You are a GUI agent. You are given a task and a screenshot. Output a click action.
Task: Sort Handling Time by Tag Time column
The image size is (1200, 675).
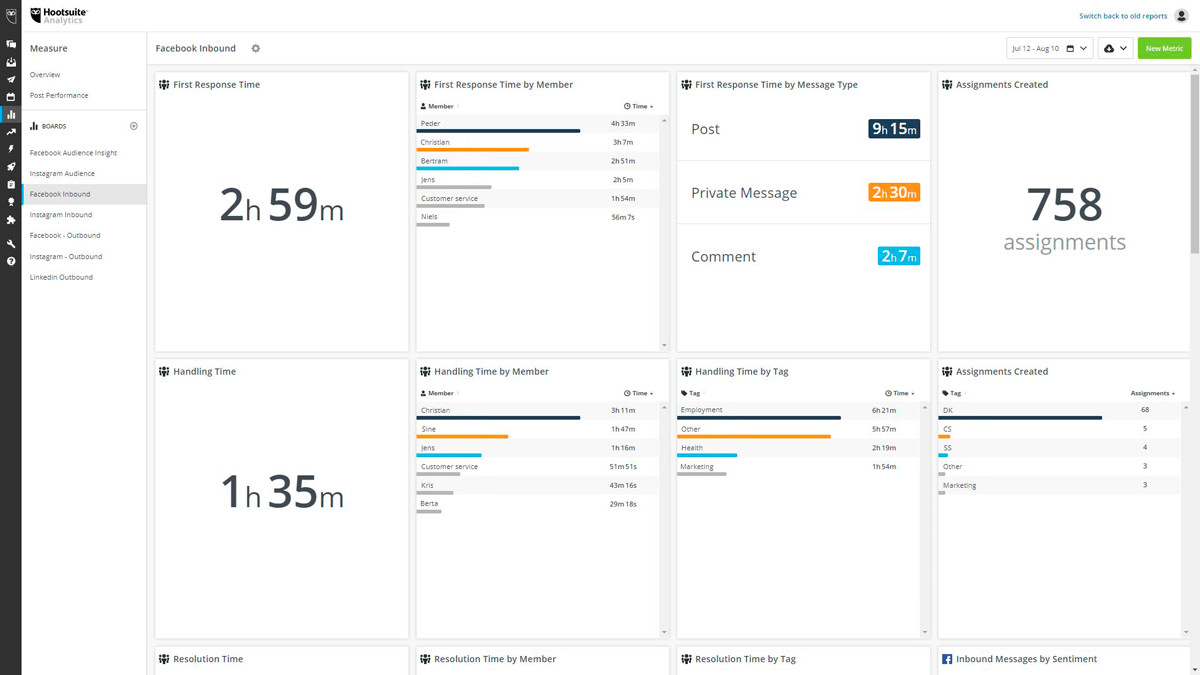coord(900,393)
